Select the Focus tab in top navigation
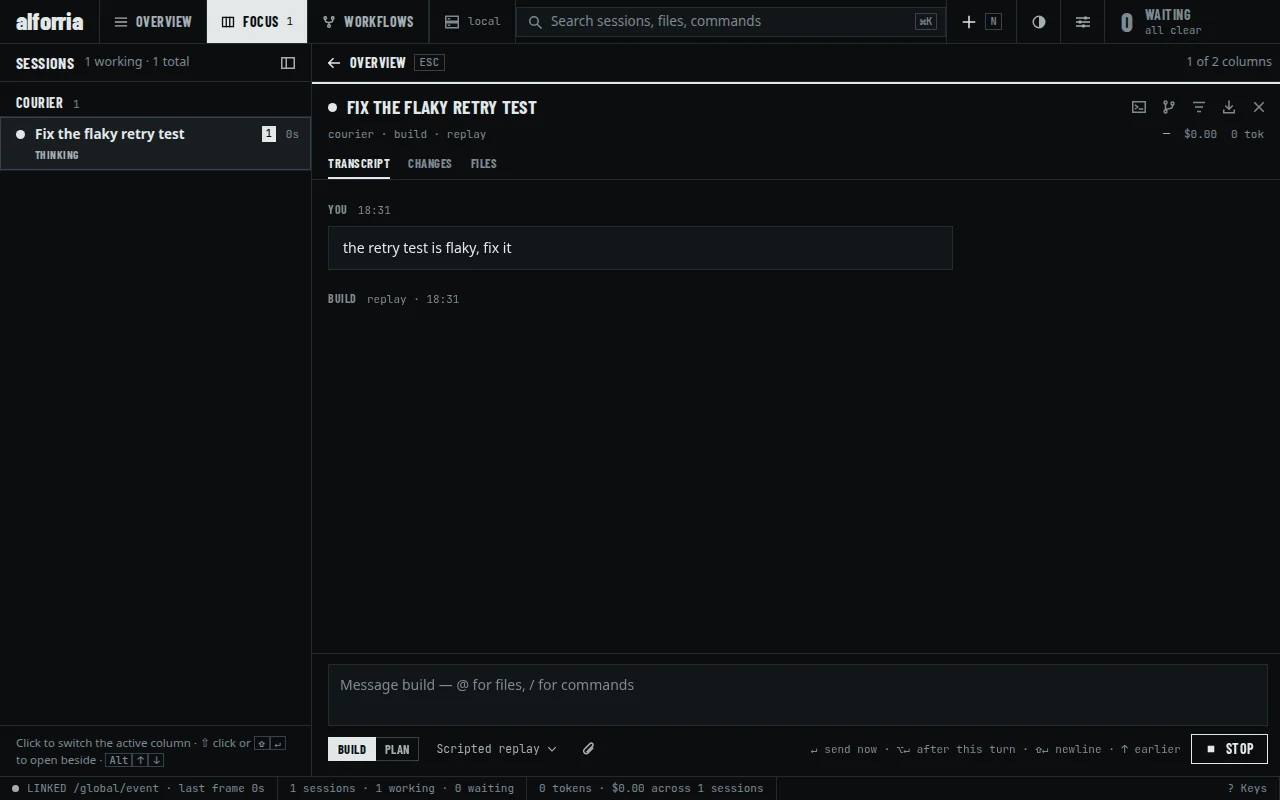The height and width of the screenshot is (800, 1280). [258, 21]
